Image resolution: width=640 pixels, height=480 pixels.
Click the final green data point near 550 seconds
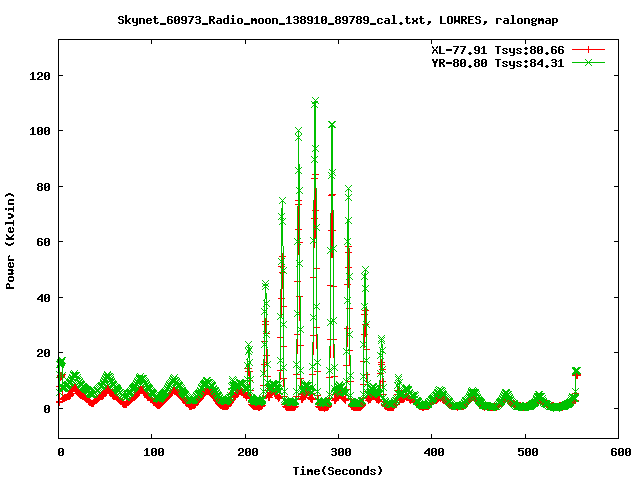point(575,372)
